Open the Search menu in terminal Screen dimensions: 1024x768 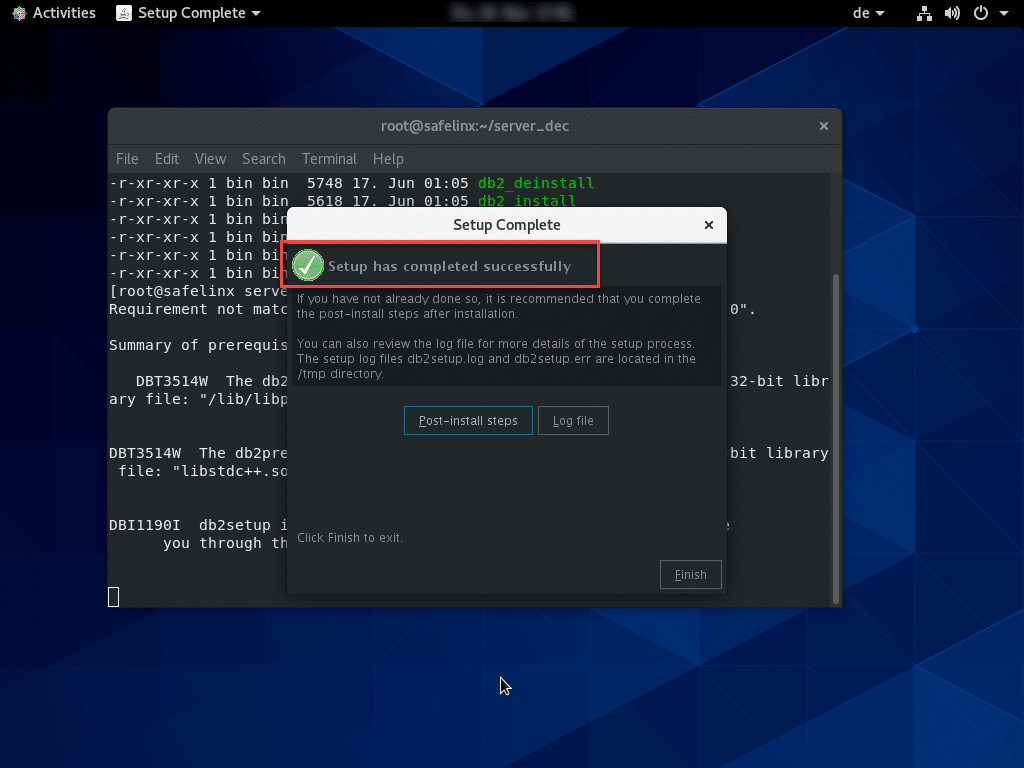tap(263, 159)
